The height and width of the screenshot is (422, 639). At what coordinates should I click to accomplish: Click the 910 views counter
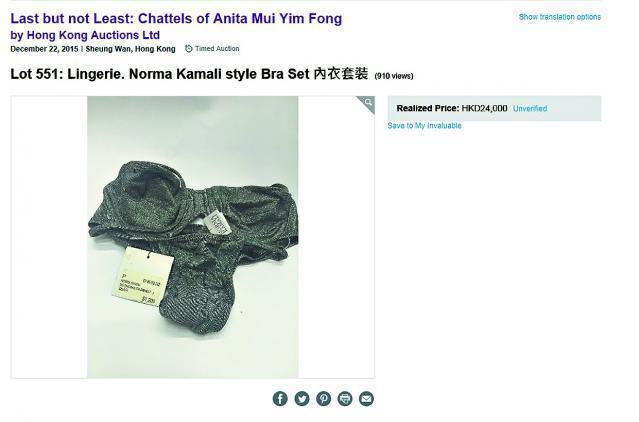[x=394, y=76]
